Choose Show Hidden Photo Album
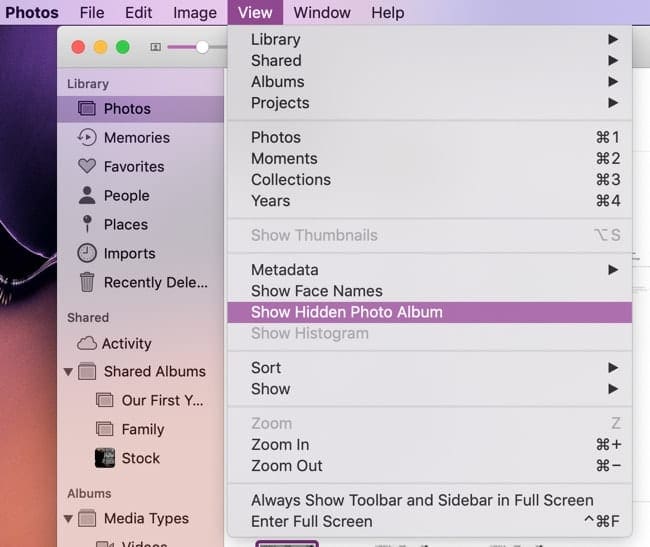This screenshot has width=650, height=547. tap(429, 312)
